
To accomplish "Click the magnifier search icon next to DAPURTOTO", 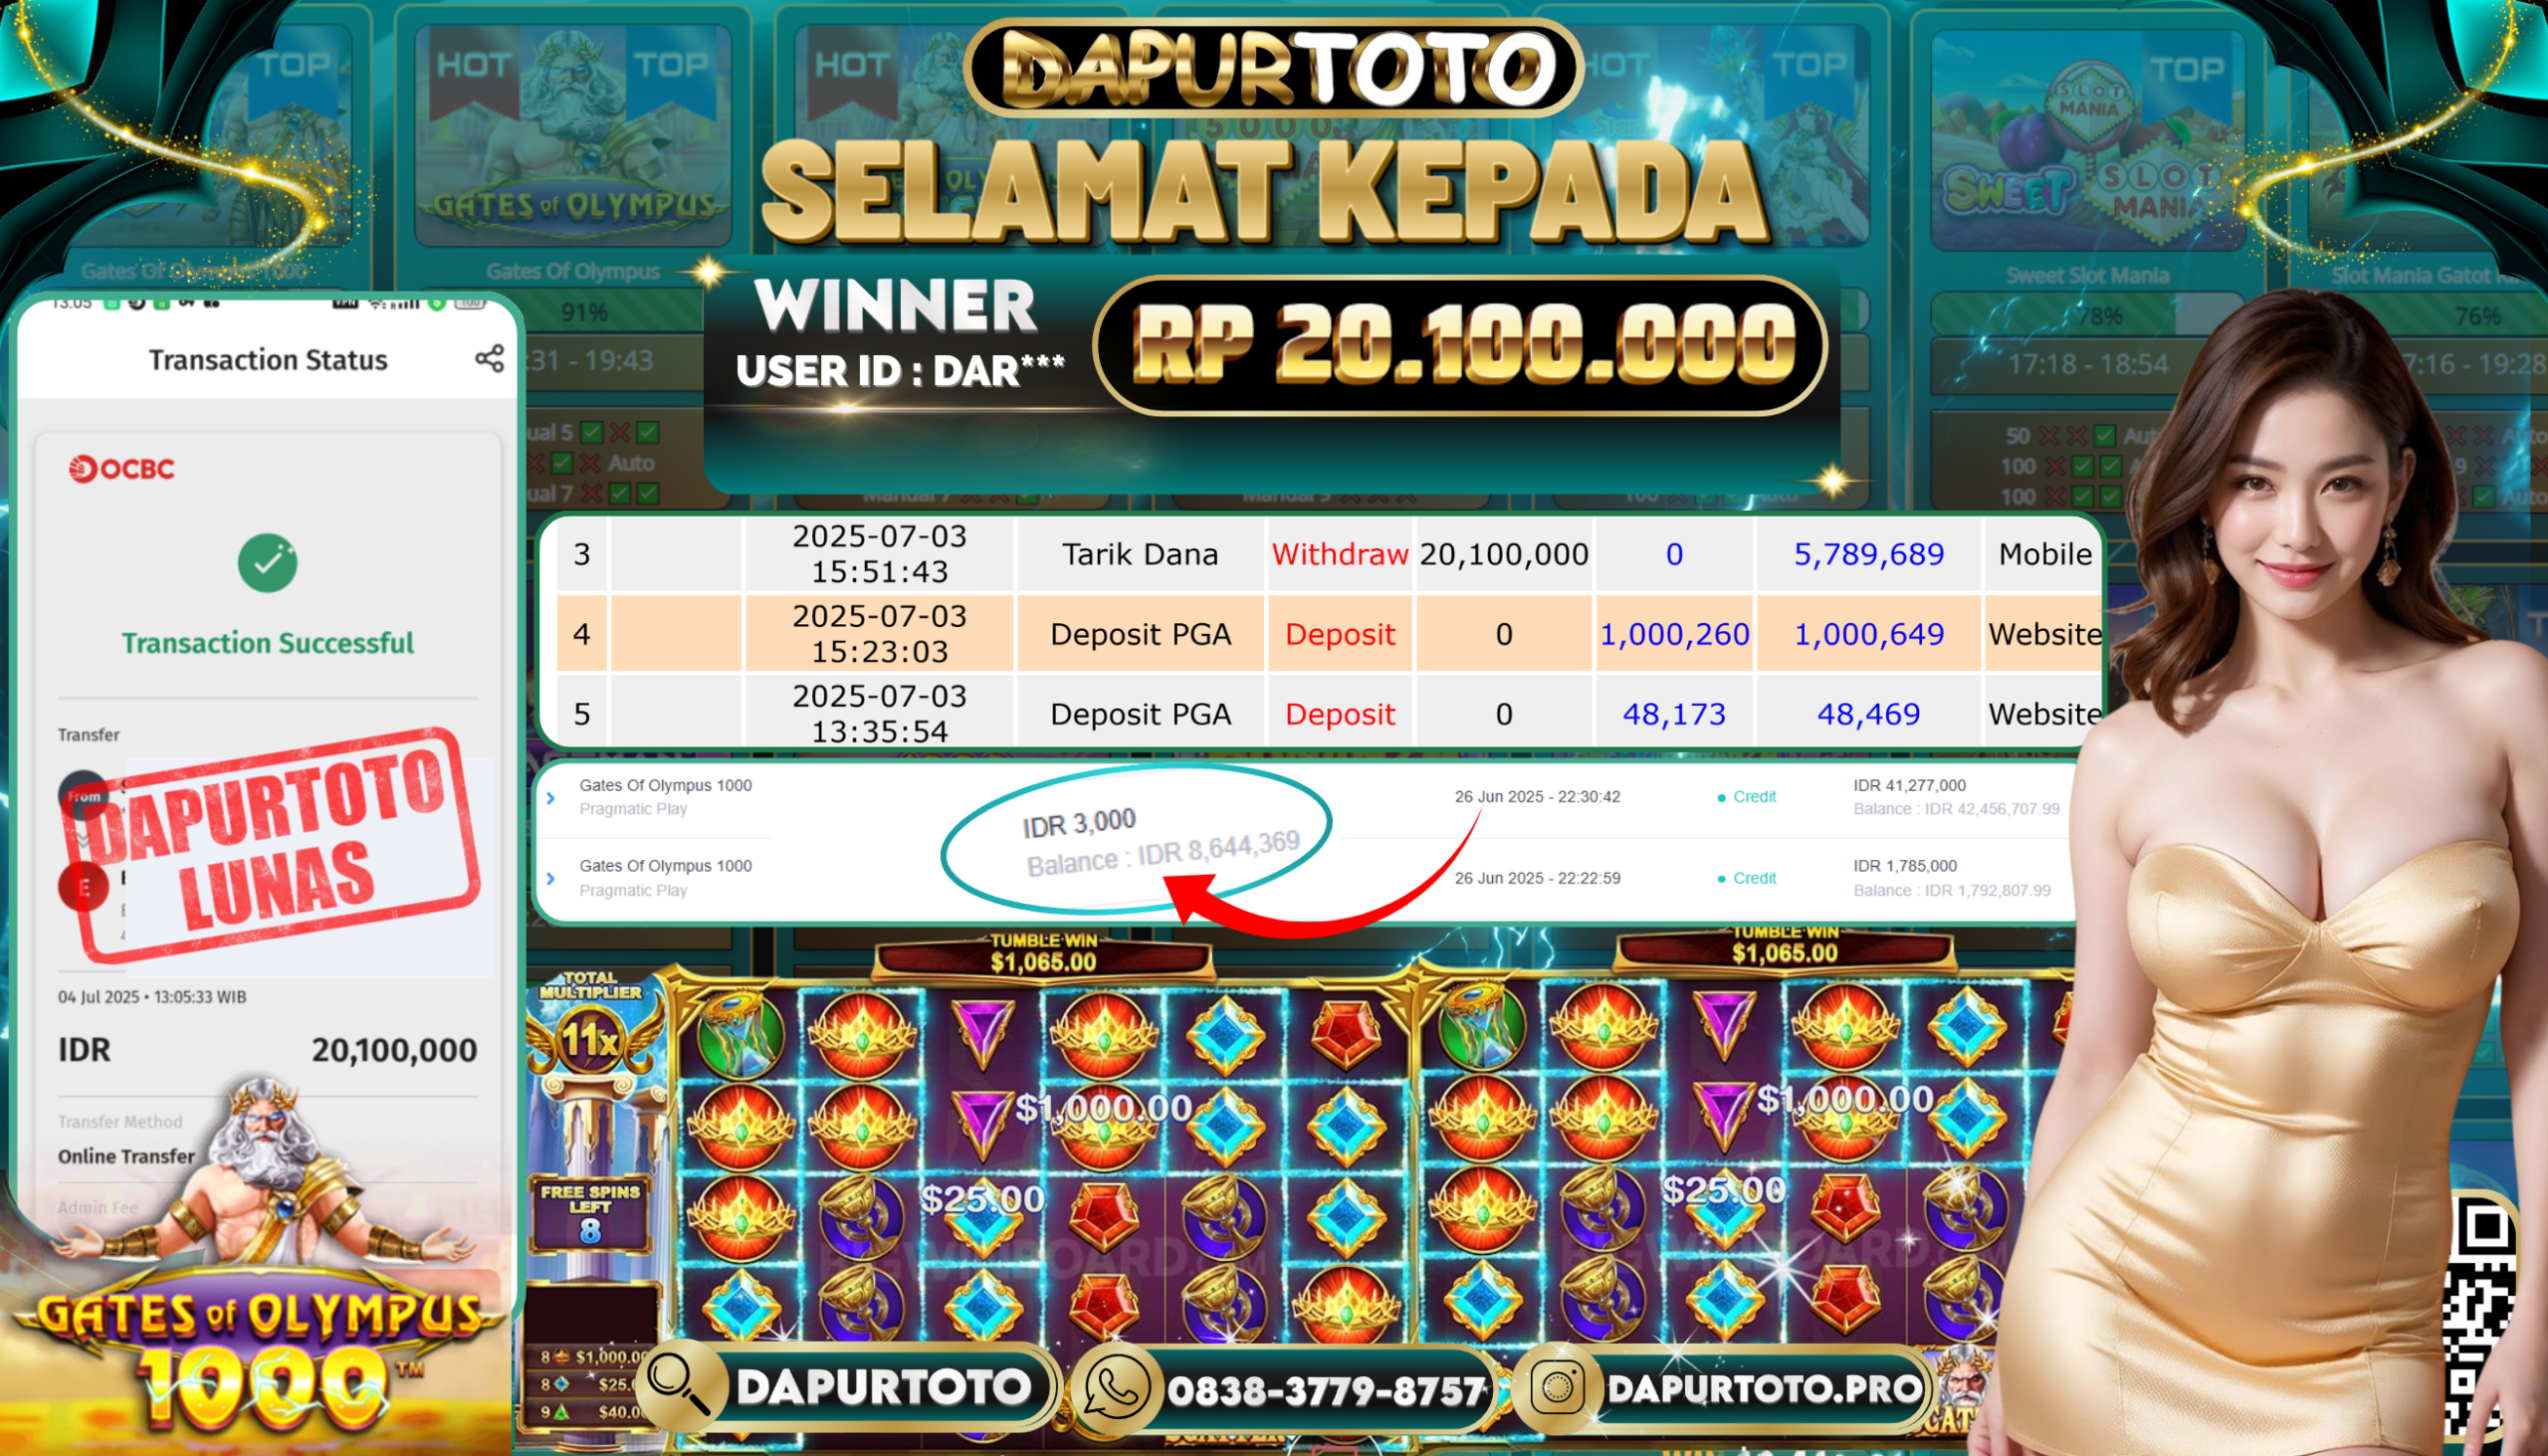I will click(679, 1386).
